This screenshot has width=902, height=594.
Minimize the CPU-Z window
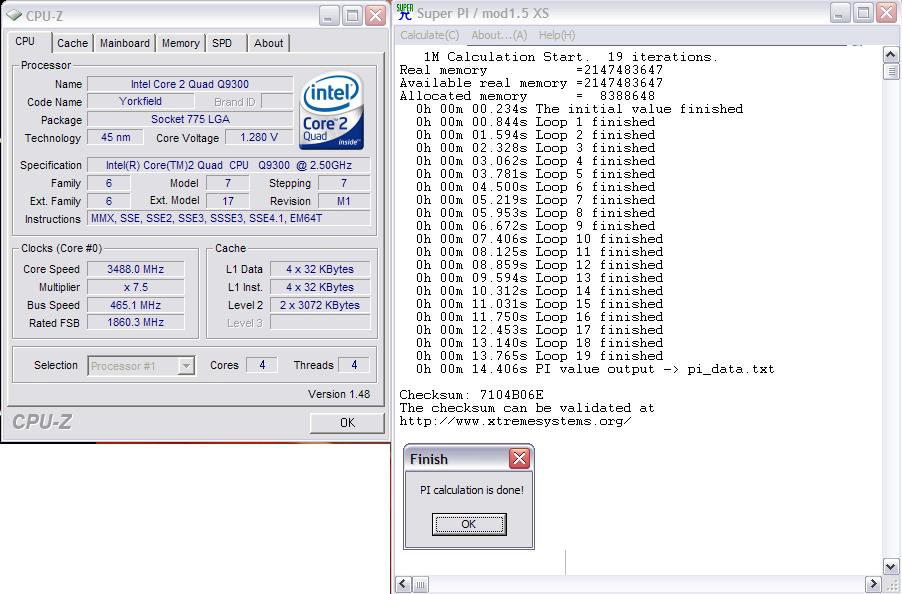click(x=328, y=16)
